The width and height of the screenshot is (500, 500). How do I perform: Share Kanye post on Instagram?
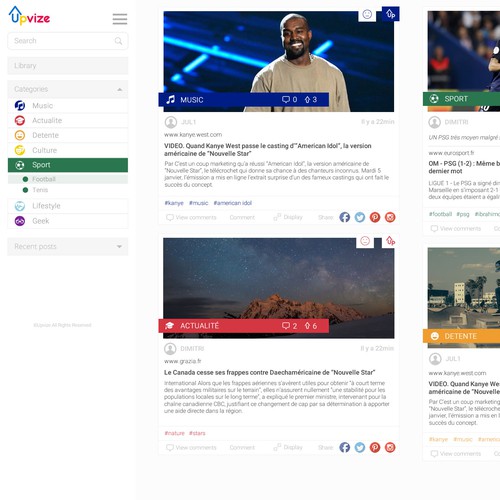(x=390, y=217)
